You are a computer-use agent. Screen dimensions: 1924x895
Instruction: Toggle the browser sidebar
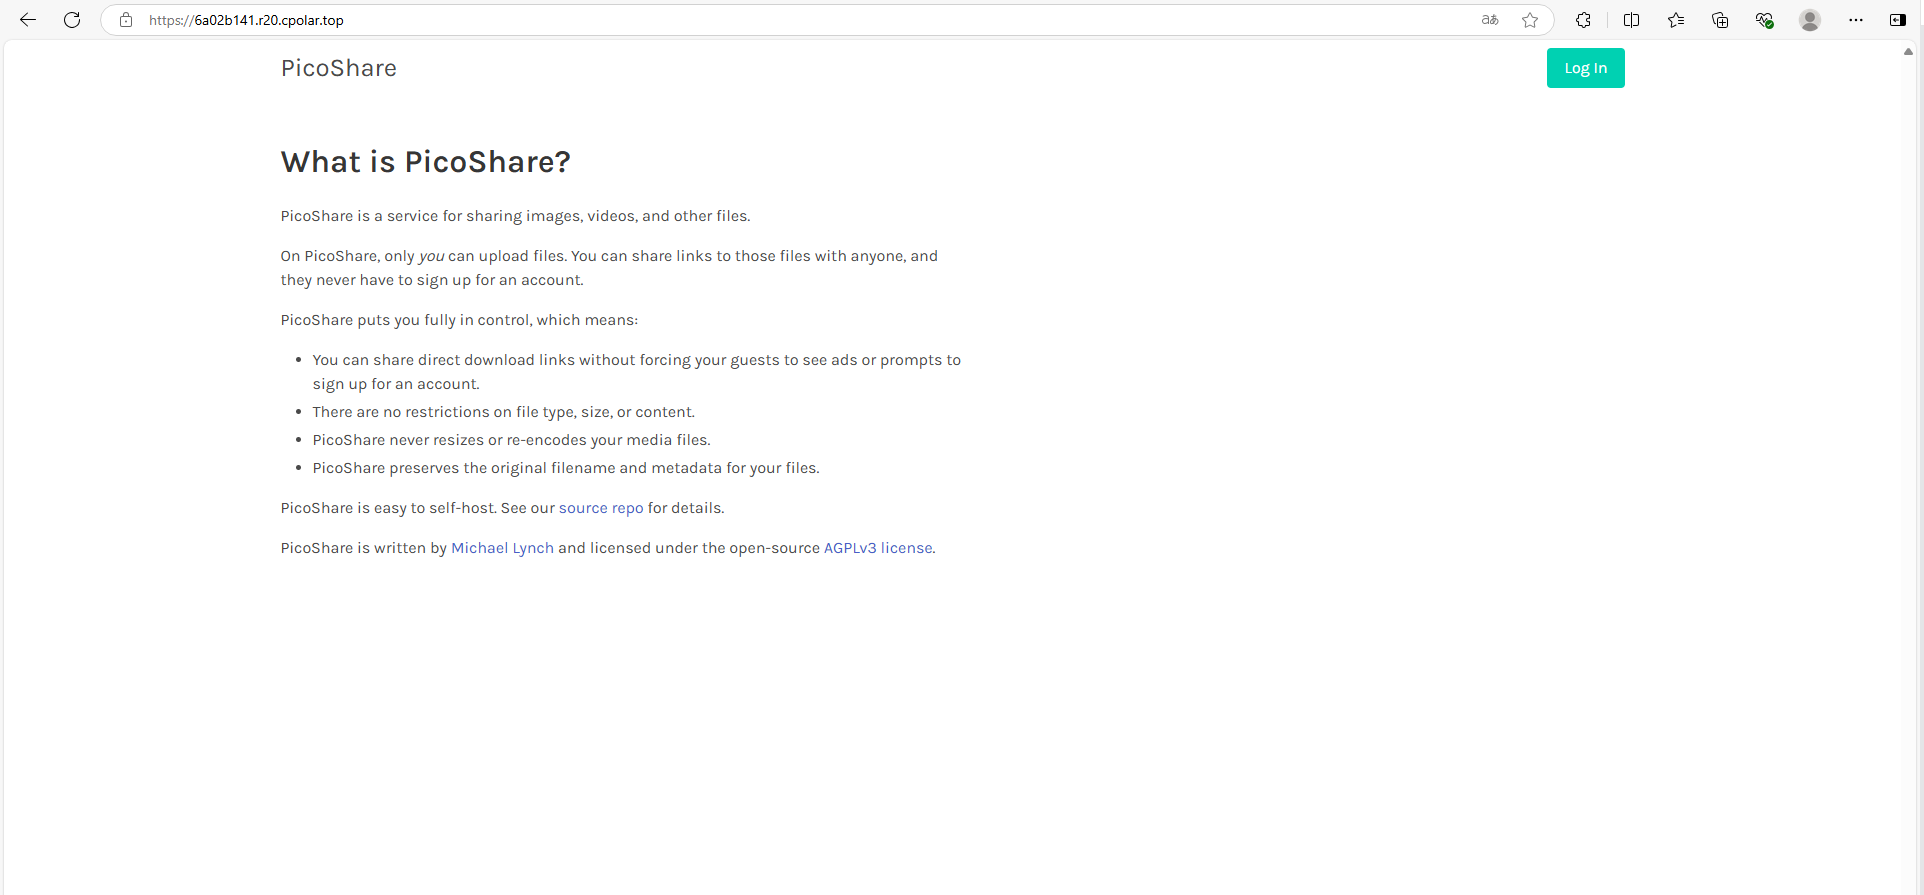1897,20
